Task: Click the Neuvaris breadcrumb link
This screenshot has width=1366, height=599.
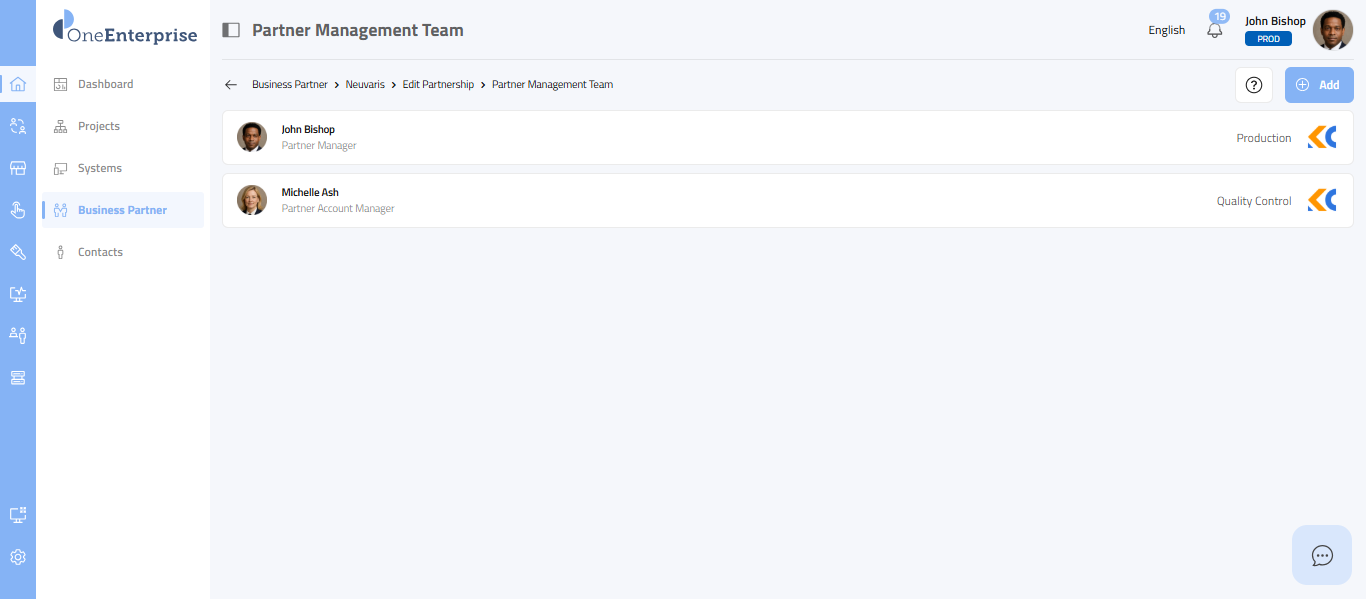Action: (365, 85)
